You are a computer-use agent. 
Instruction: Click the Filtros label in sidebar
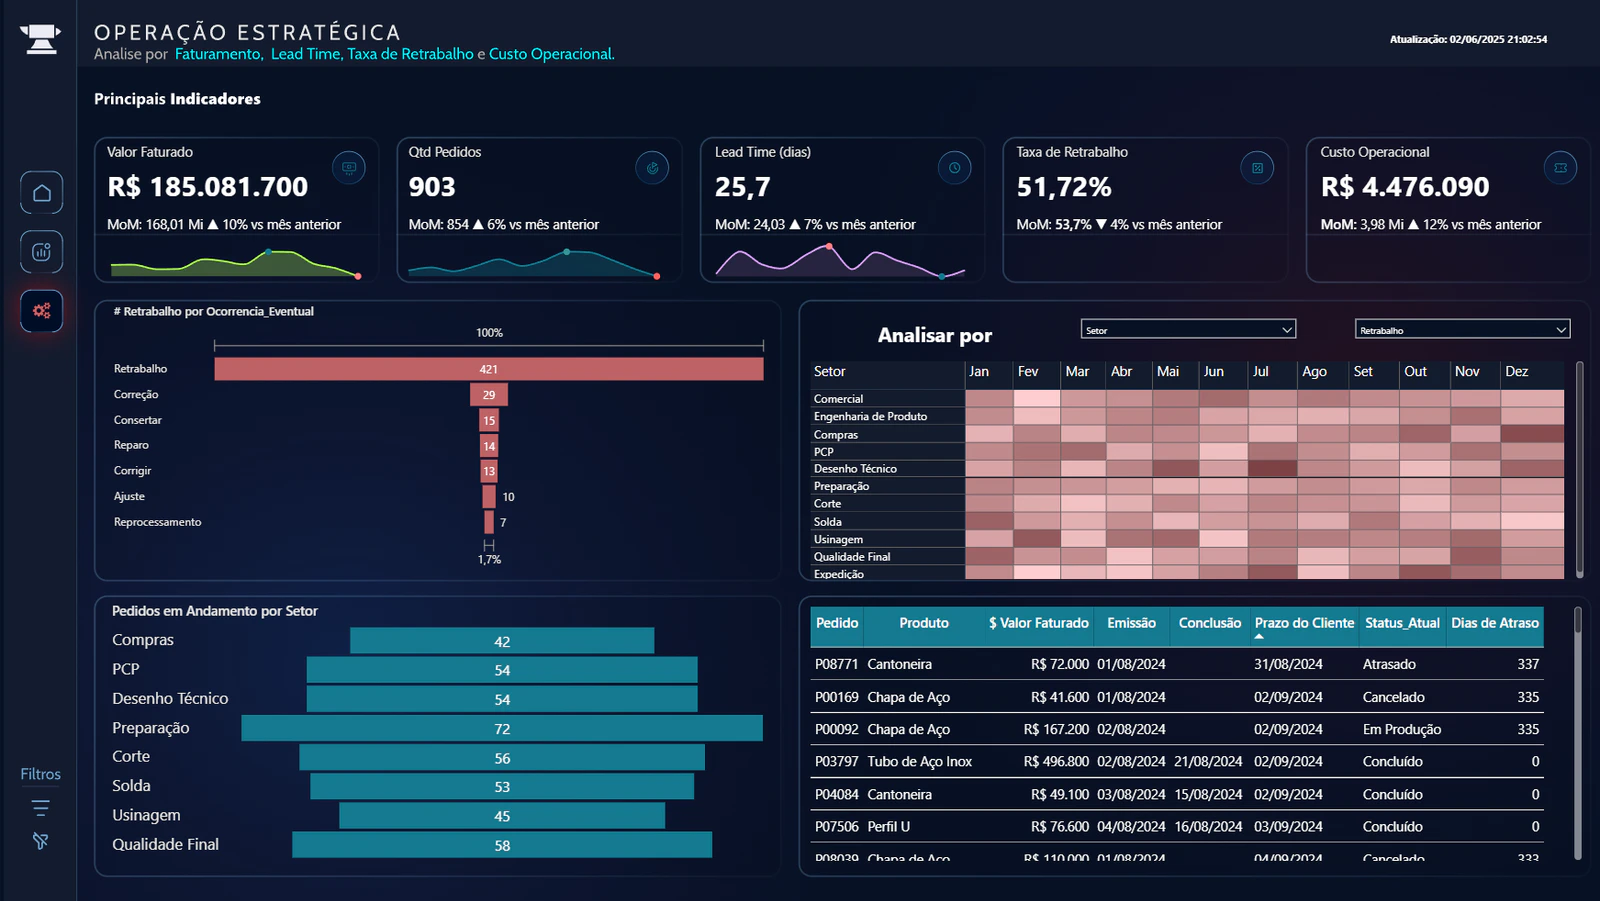pyautogui.click(x=41, y=774)
